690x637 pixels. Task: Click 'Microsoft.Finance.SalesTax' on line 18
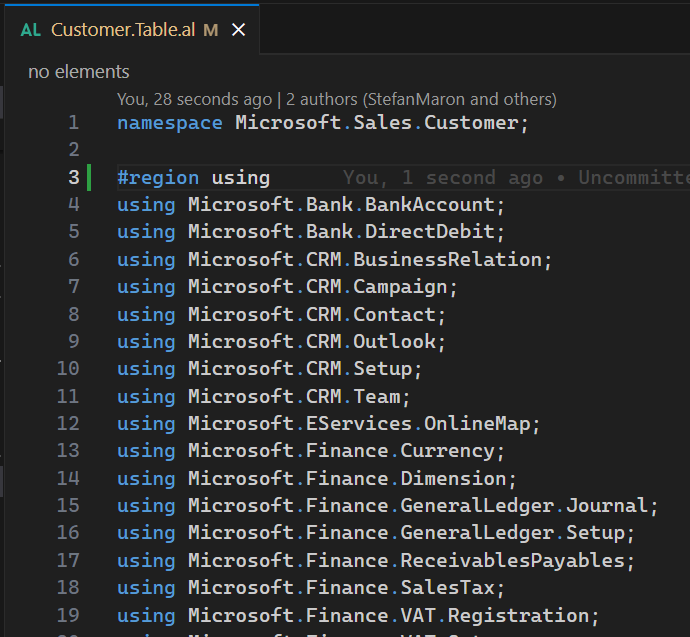tap(341, 588)
